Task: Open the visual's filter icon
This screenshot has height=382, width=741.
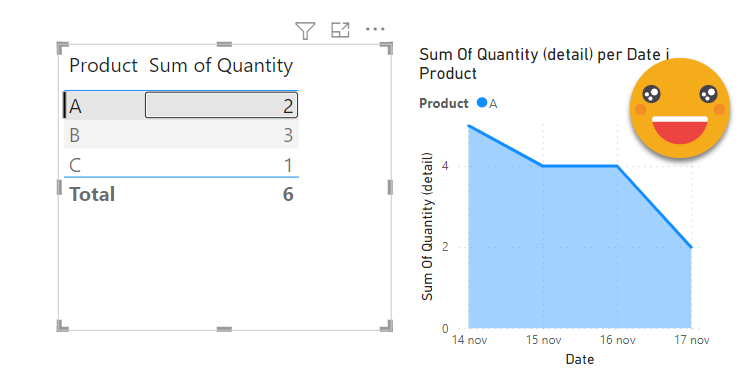Action: pyautogui.click(x=305, y=31)
